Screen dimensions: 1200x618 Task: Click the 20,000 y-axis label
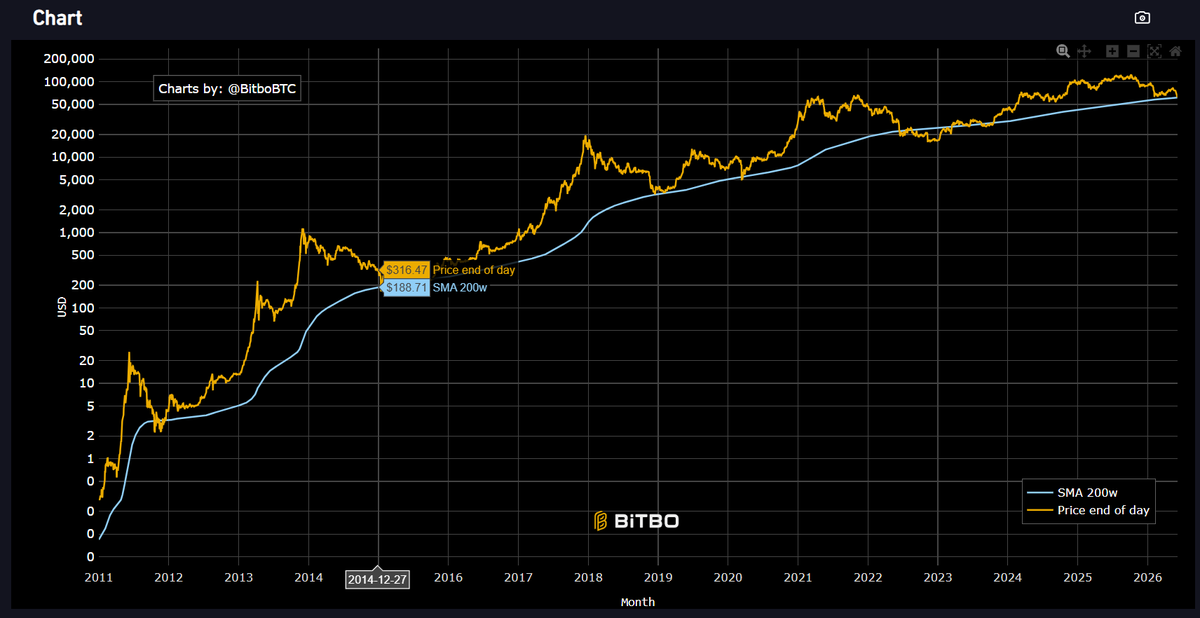point(73,134)
